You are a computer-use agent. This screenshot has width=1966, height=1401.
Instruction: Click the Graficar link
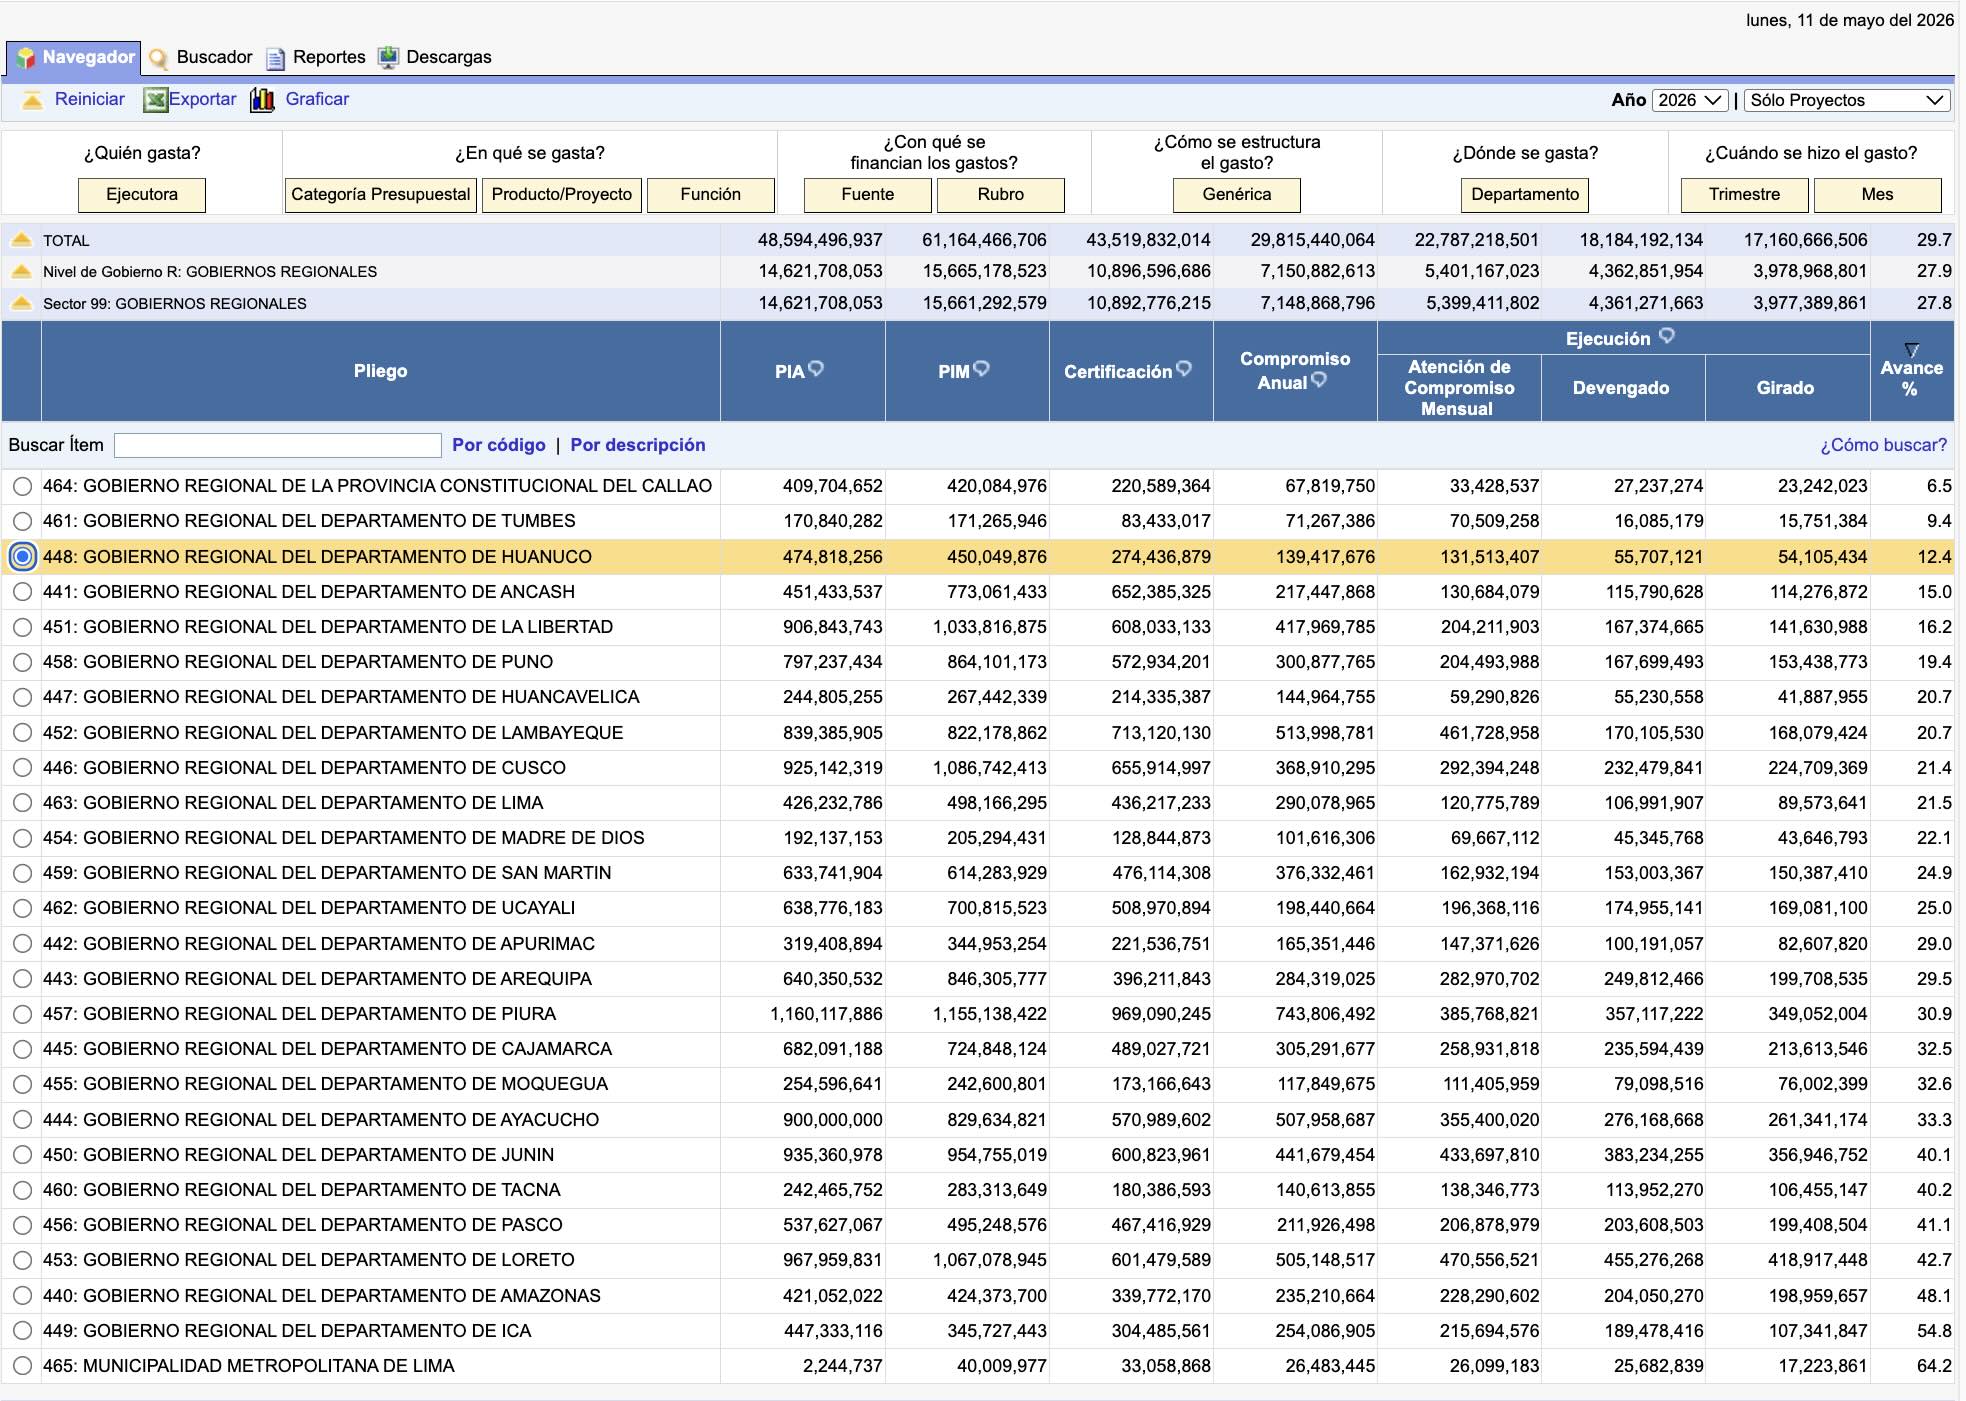[x=317, y=99]
